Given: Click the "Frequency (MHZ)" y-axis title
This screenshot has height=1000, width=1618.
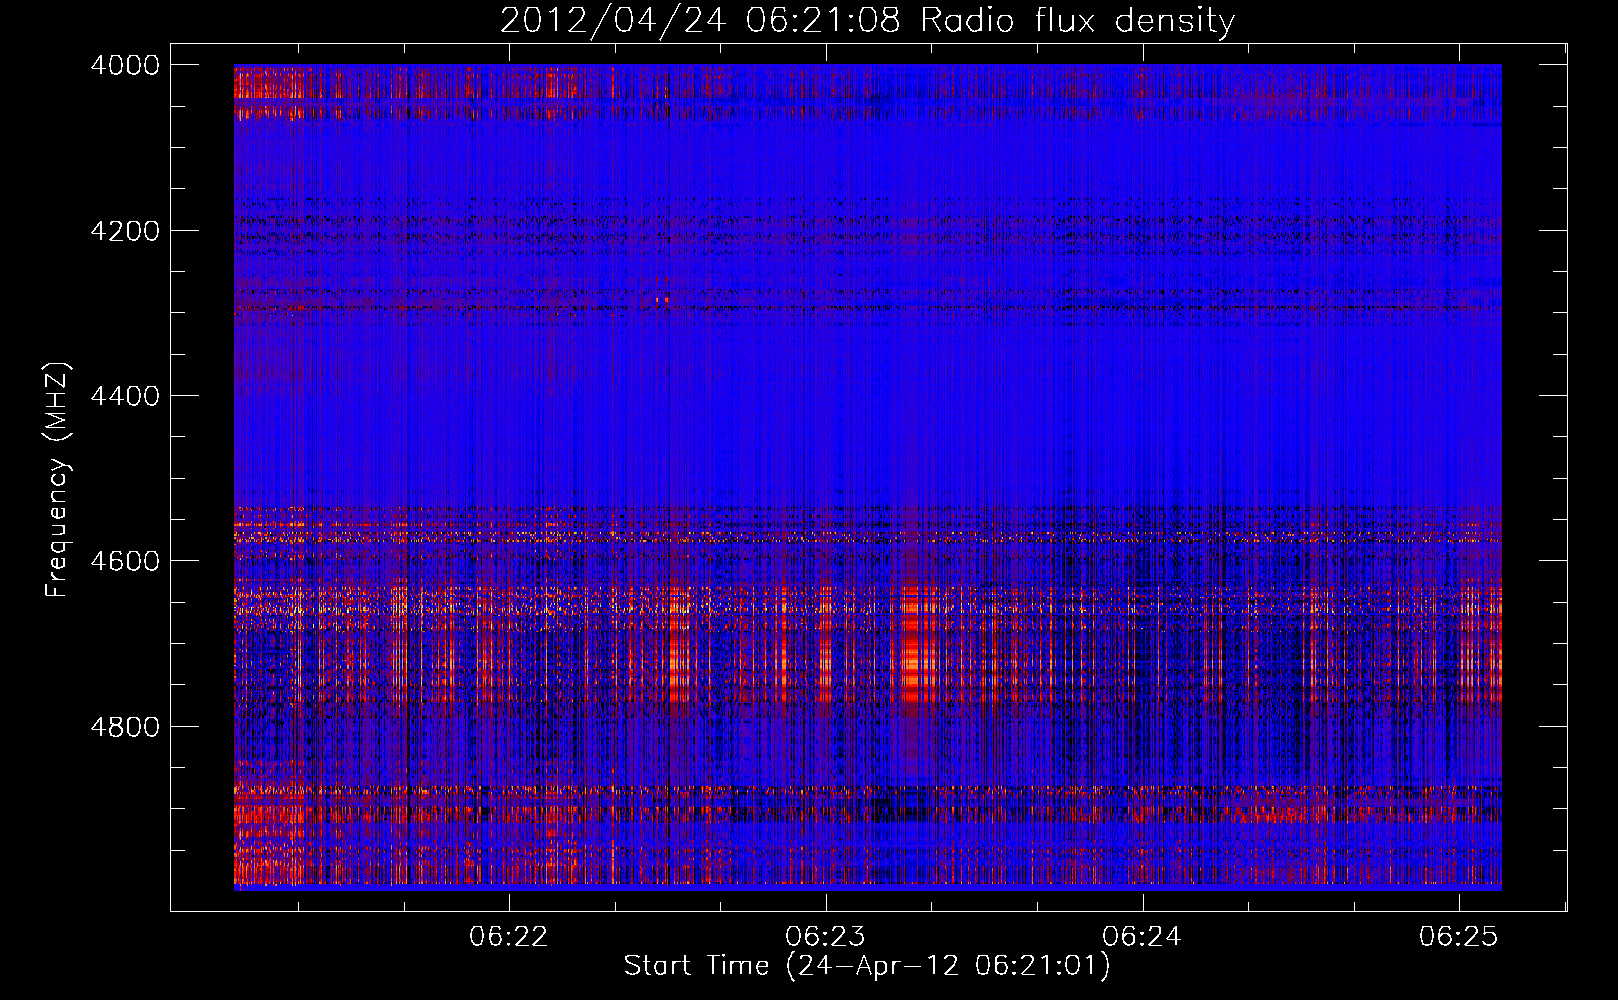Looking at the screenshot, I should coord(57,480).
